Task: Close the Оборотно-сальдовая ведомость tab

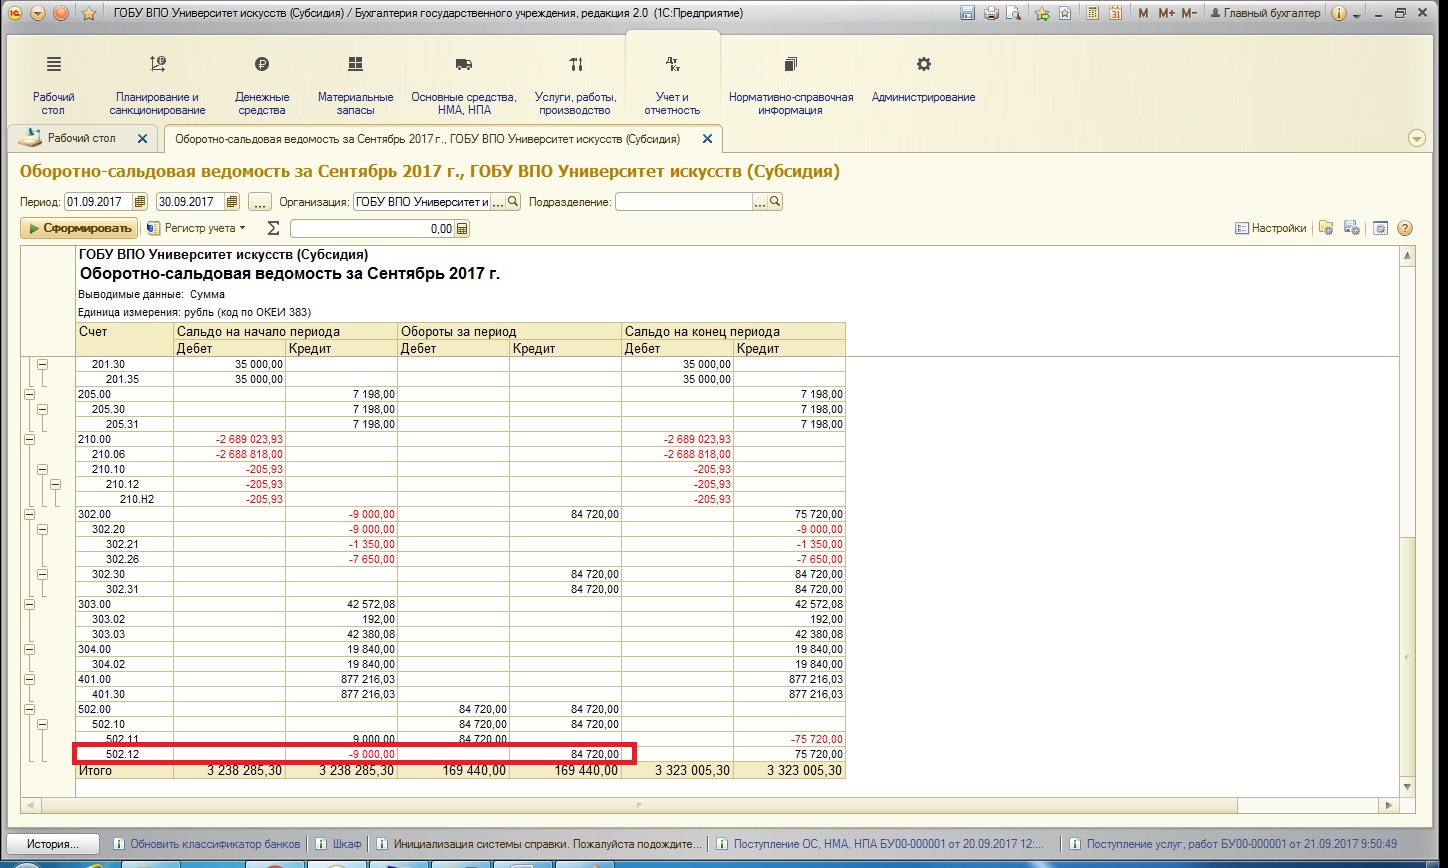Action: point(707,139)
